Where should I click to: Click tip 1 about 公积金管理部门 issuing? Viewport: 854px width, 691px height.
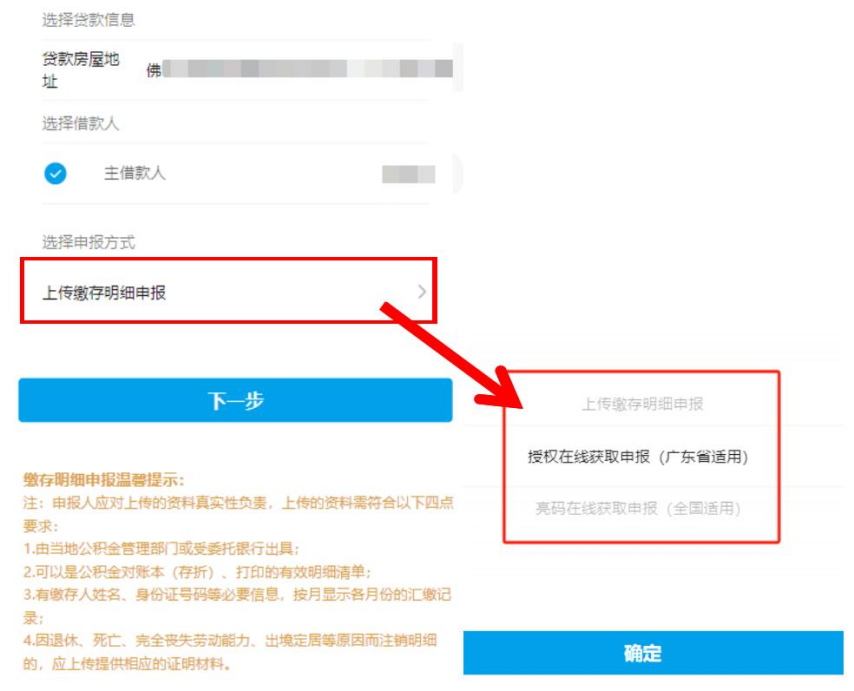click(162, 548)
